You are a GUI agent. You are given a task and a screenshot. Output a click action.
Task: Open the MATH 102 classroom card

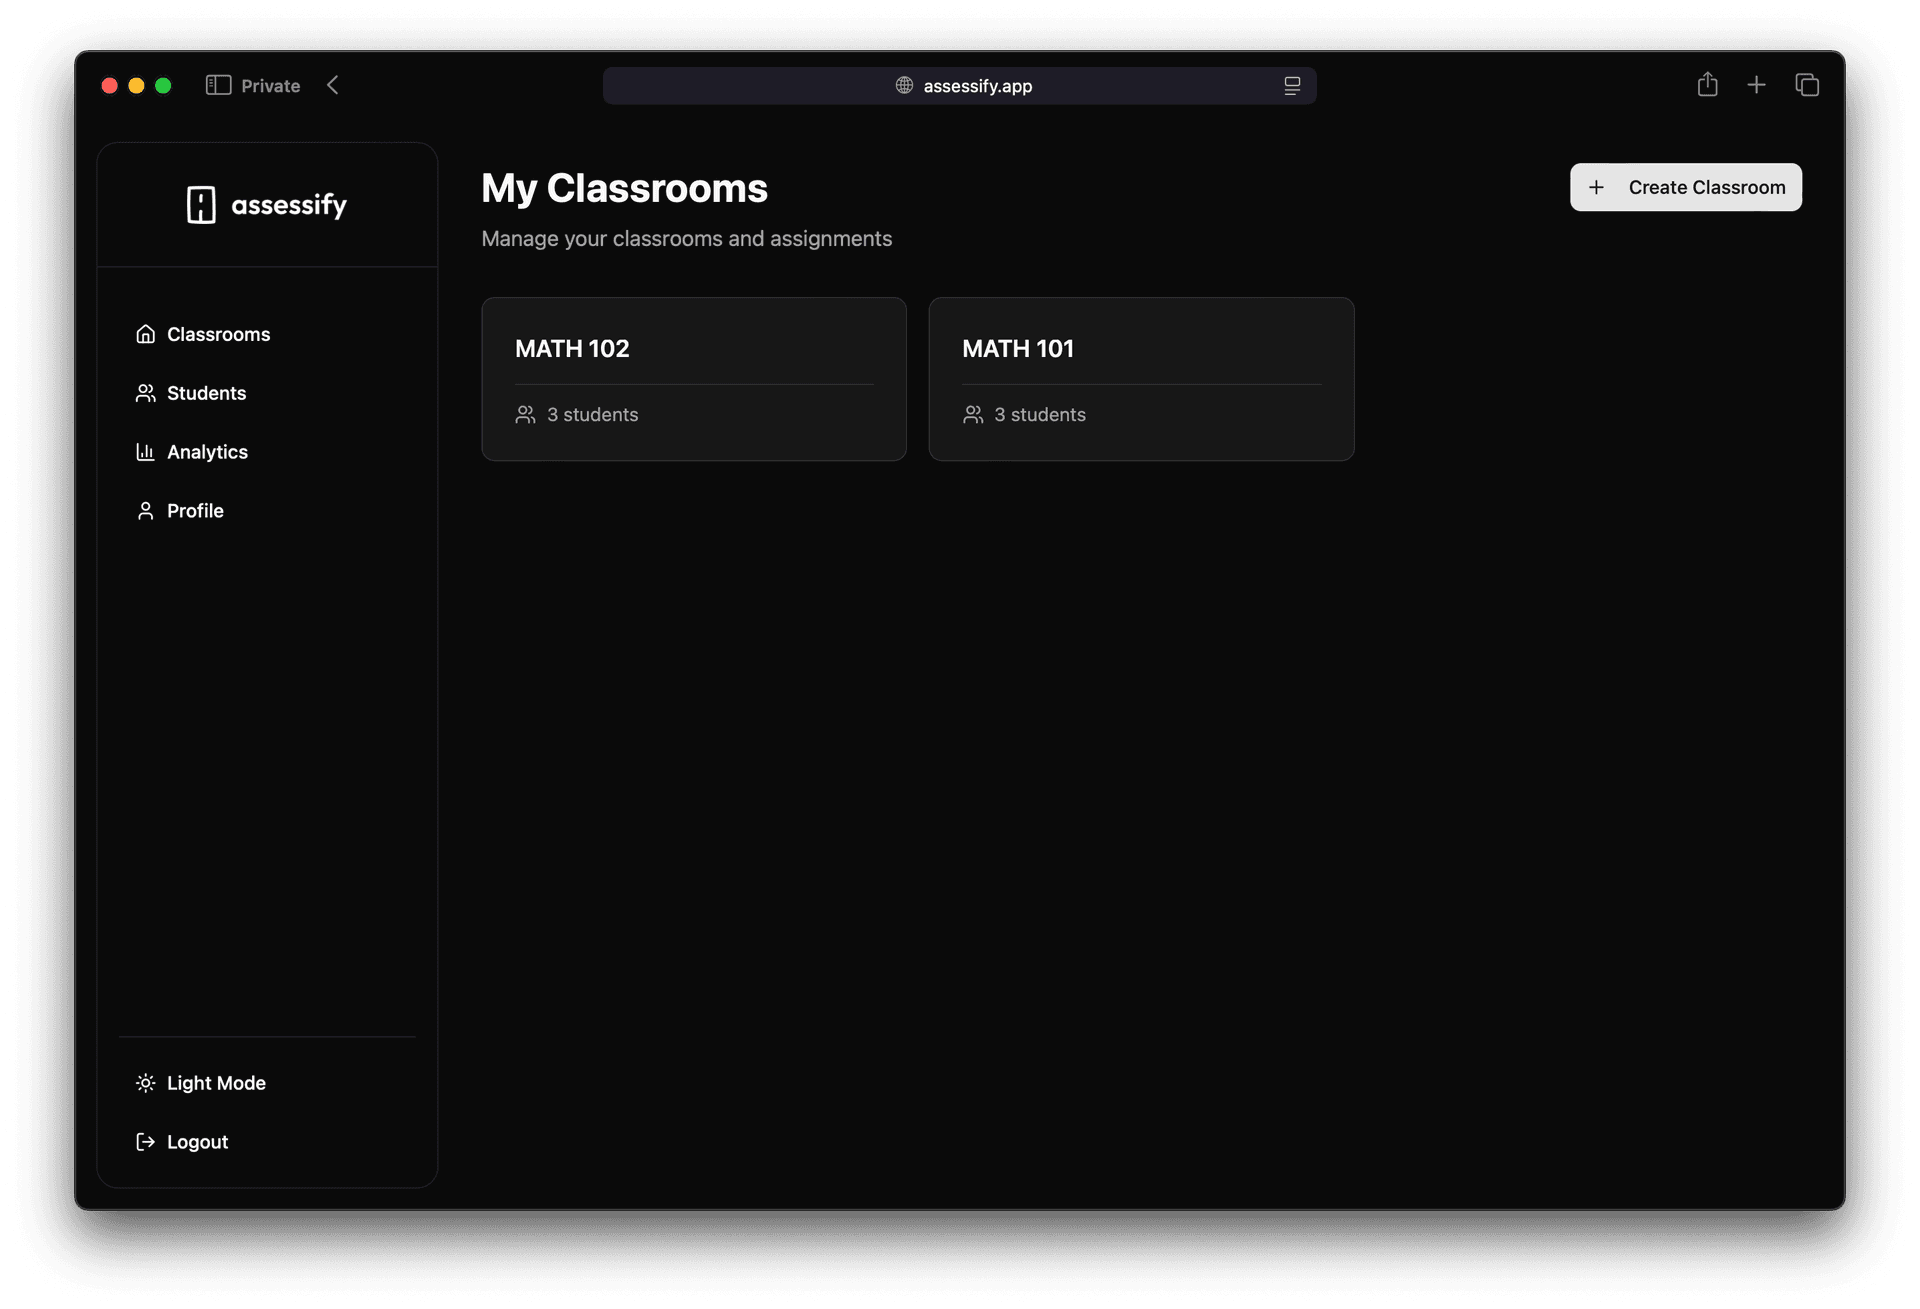694,379
